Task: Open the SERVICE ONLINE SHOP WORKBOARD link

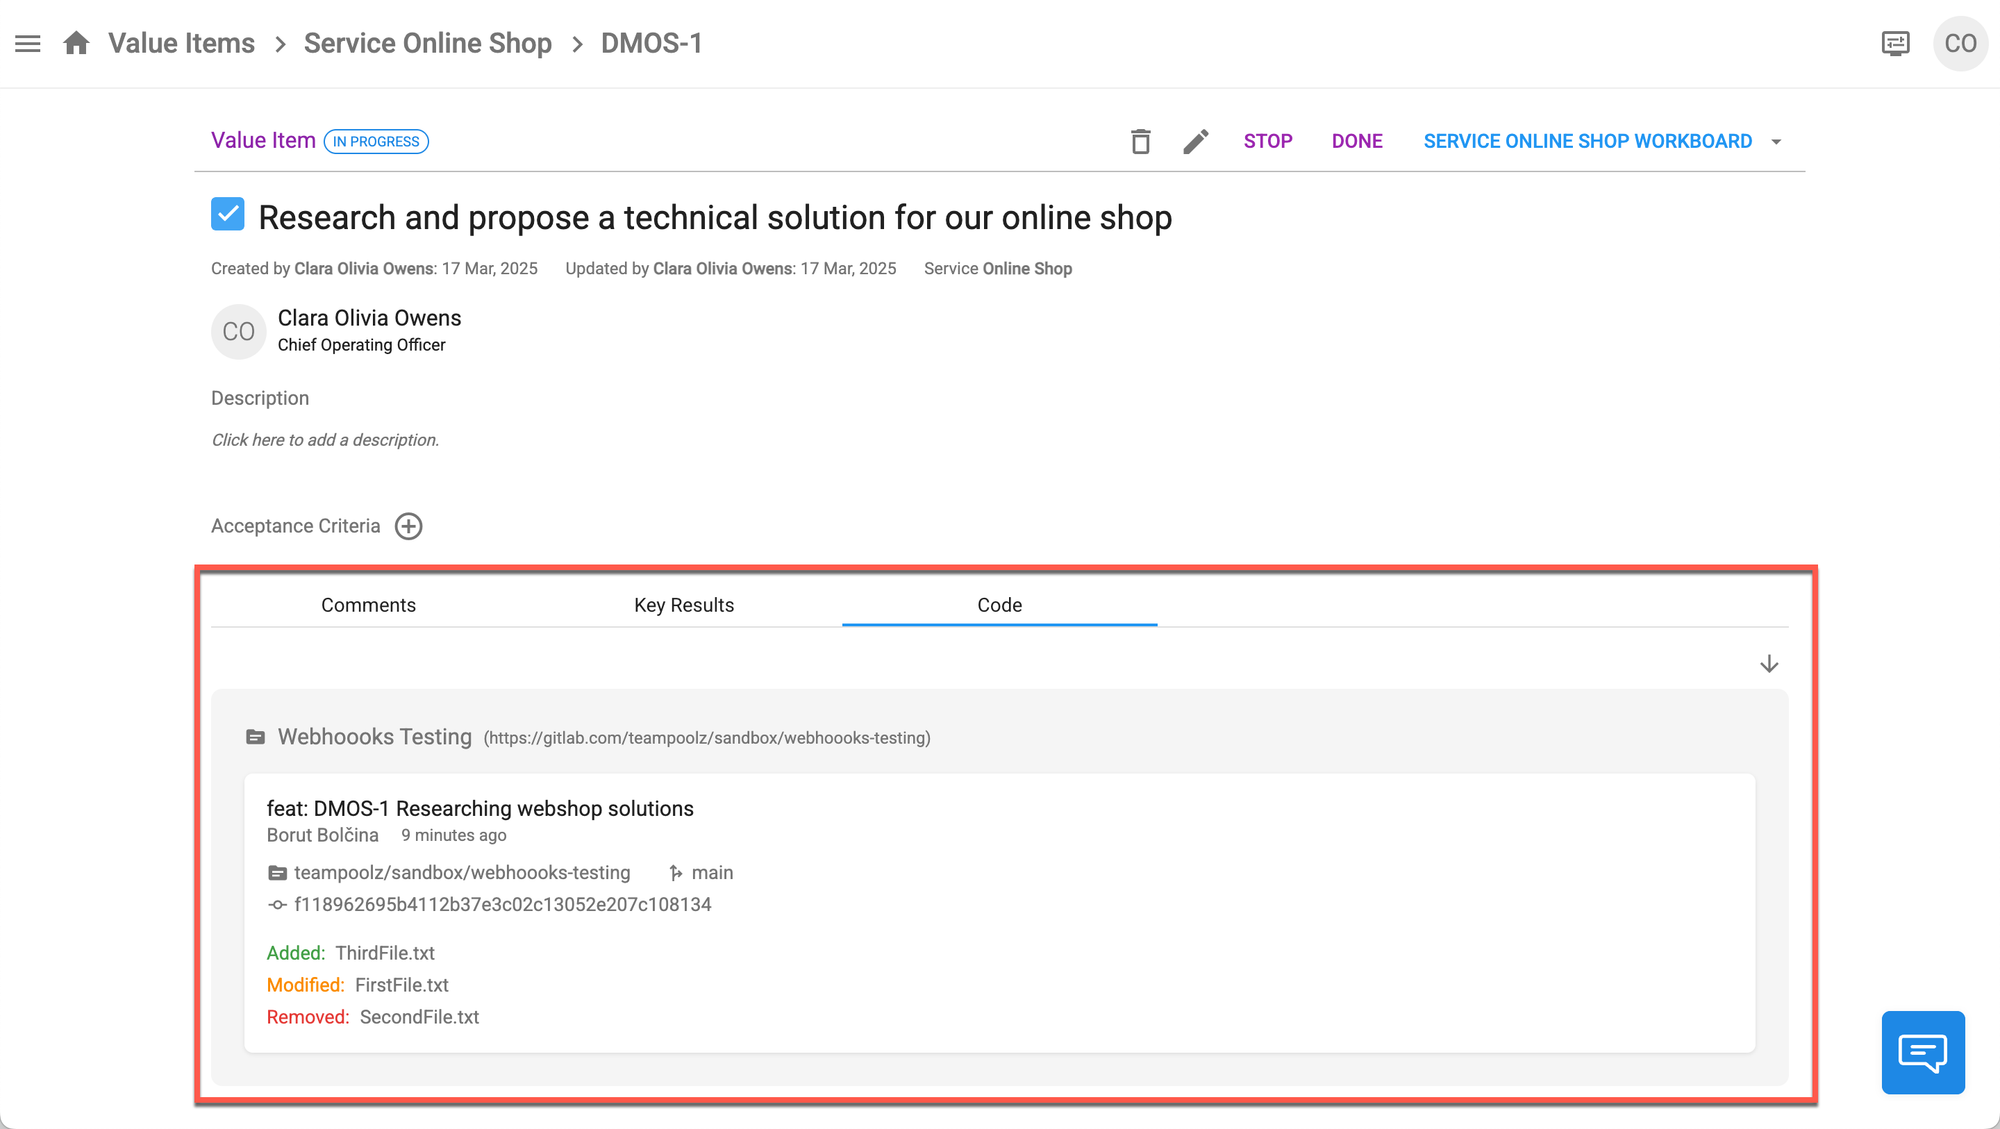Action: point(1587,141)
